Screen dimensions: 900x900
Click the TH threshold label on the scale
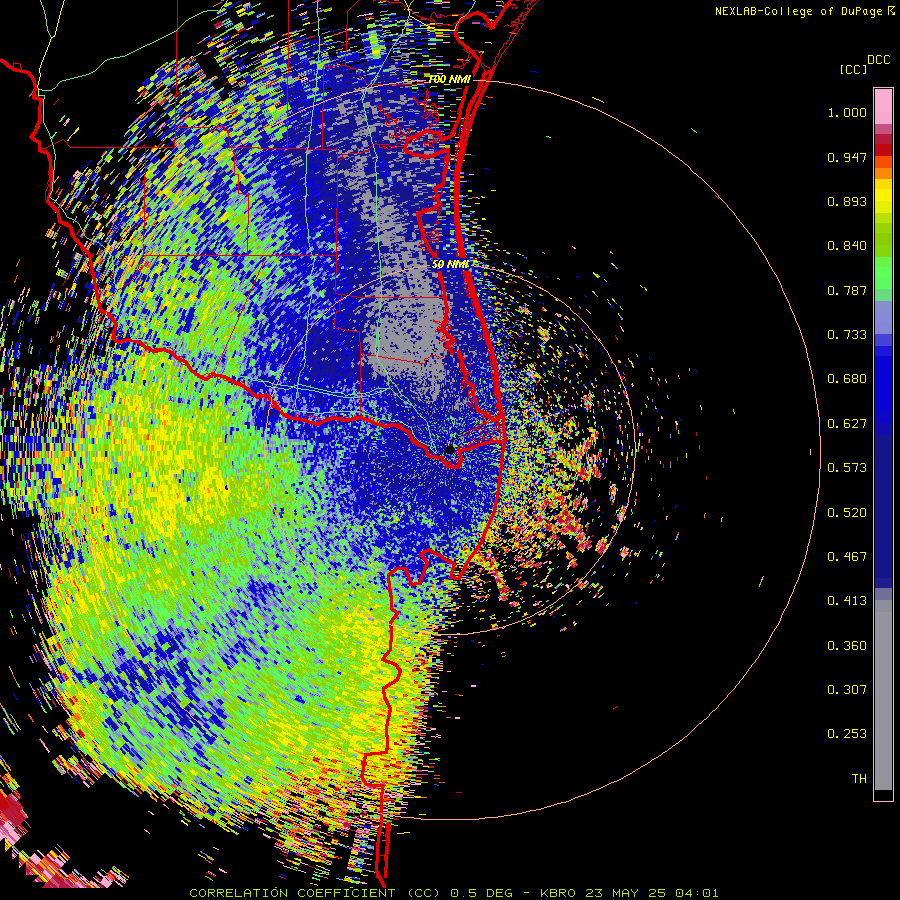[859, 779]
